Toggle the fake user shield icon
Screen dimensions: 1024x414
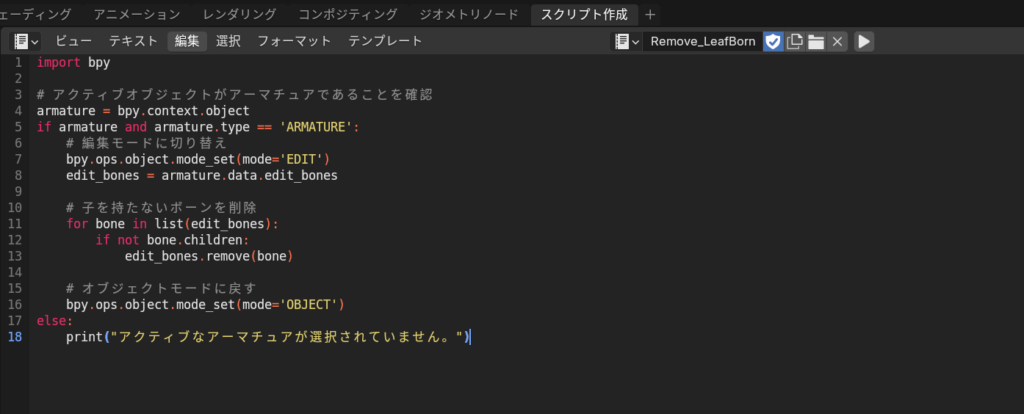coord(773,42)
